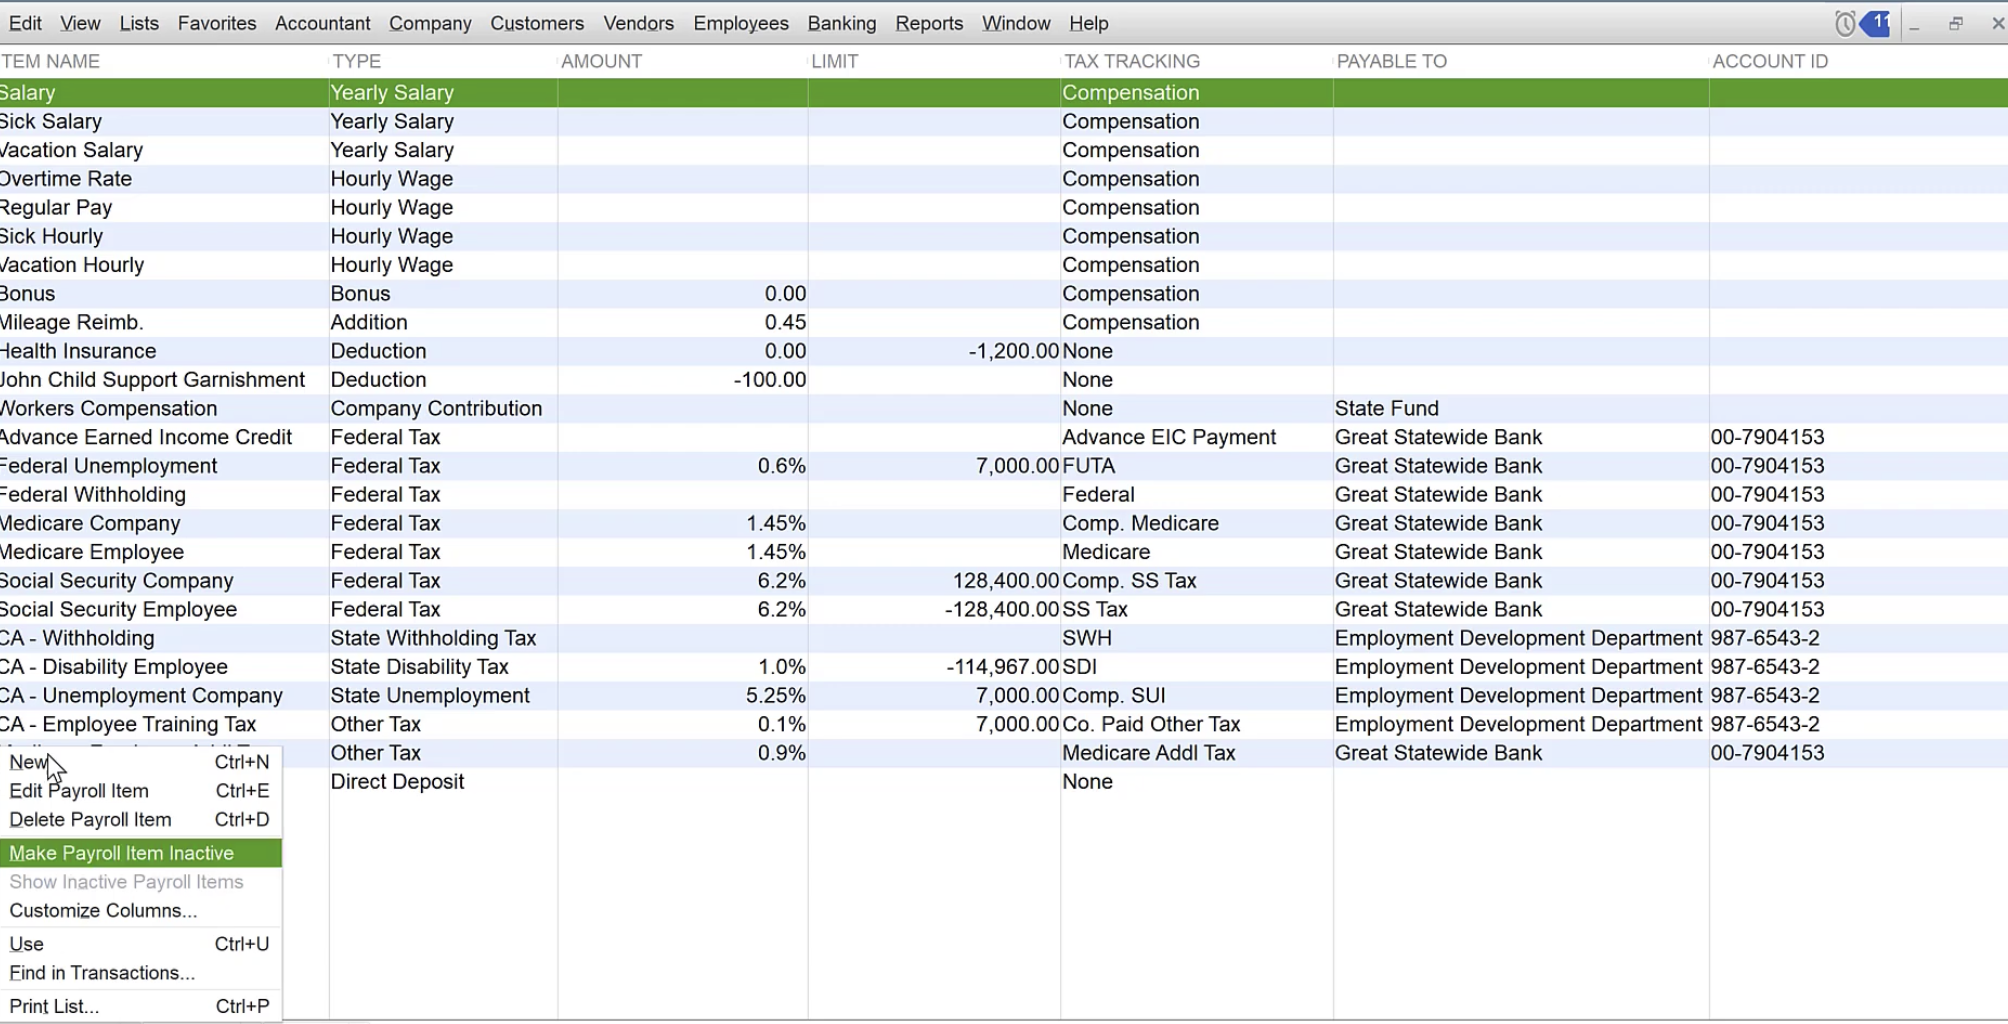The image size is (2008, 1024).
Task: Select Edit Payroll Item from context menu
Action: 79,791
